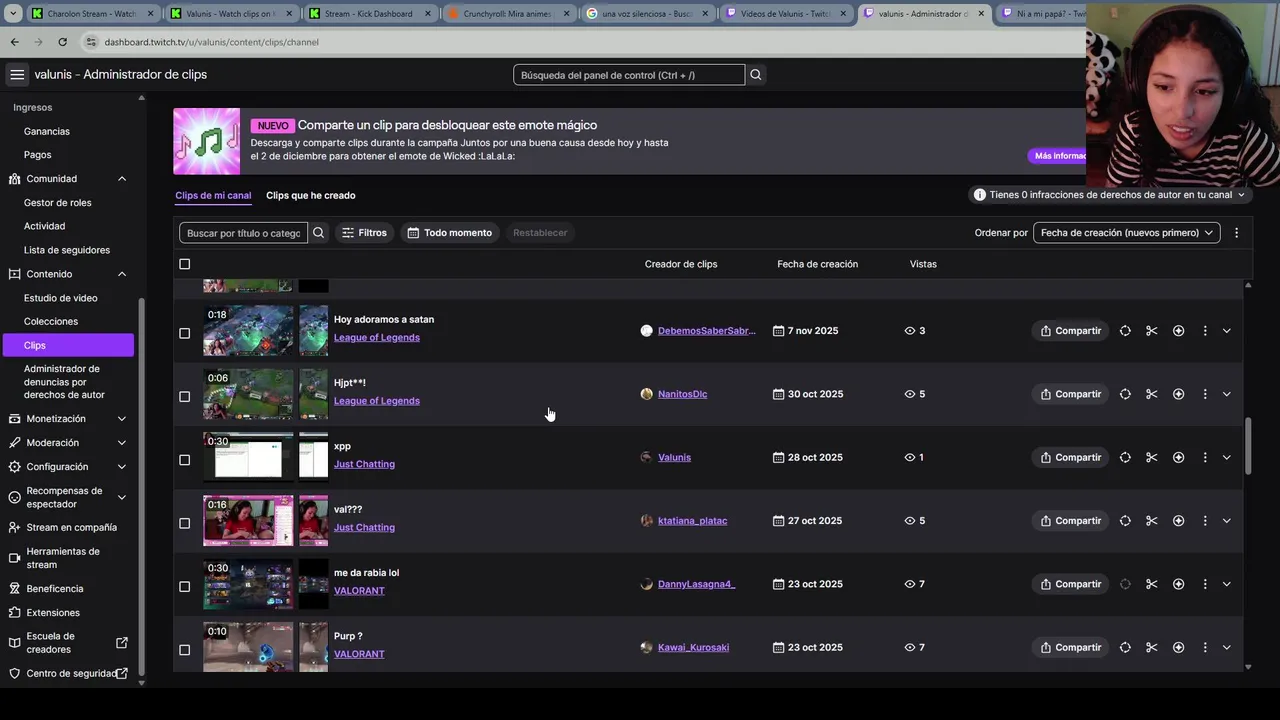The image size is (1280, 720).
Task: Open creator link 'ktatiana_platac'
Action: (x=692, y=521)
